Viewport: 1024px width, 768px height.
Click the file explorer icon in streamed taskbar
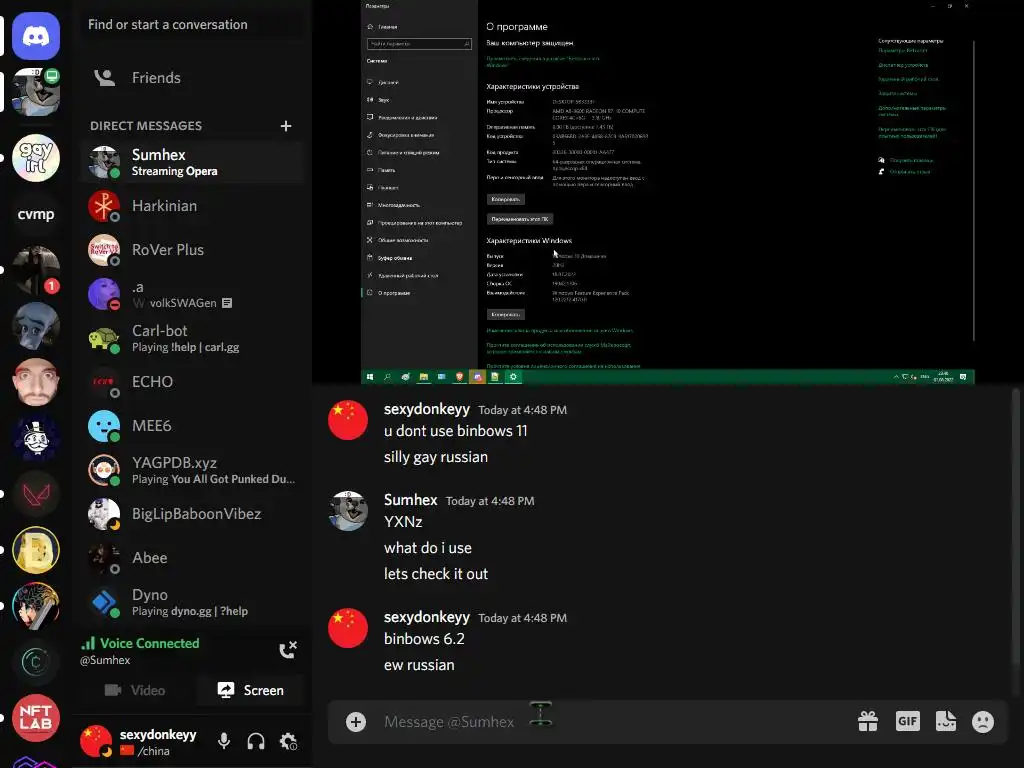[x=424, y=377]
